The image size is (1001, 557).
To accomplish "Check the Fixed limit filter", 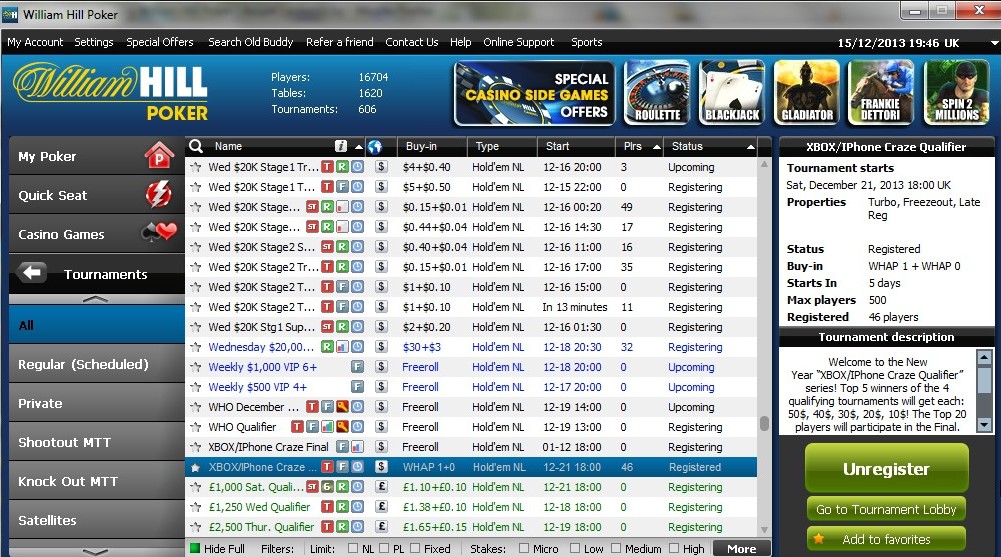I will [x=415, y=548].
